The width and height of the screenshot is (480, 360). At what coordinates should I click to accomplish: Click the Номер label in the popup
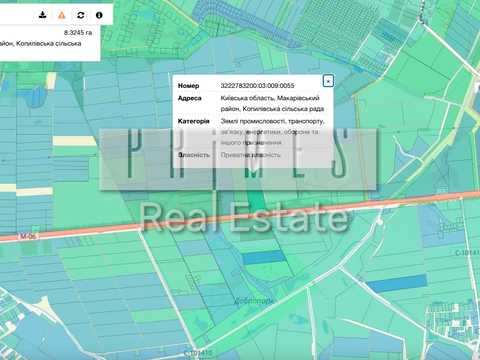[188, 86]
